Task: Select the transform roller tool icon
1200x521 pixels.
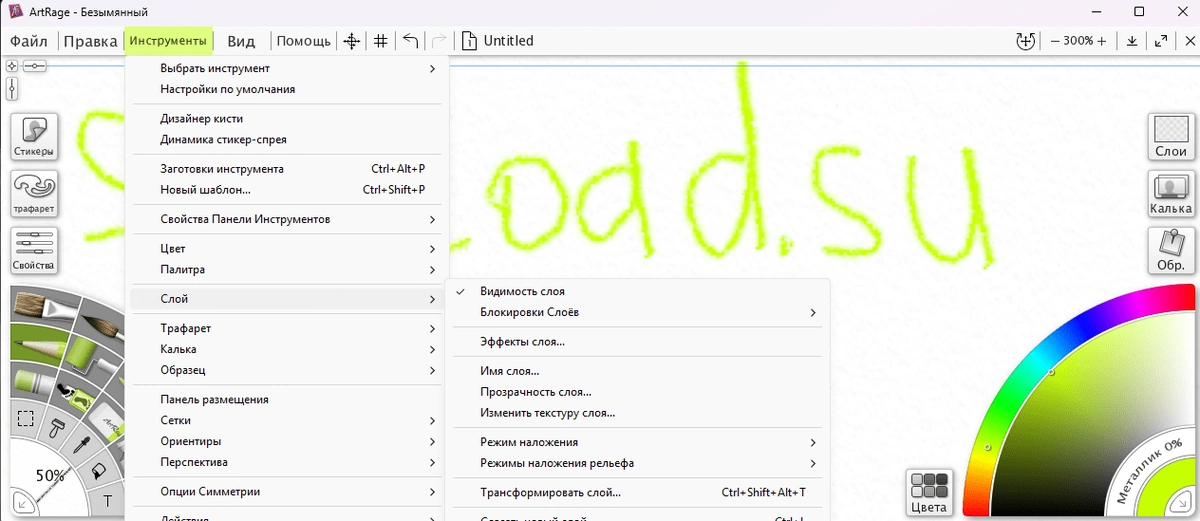Action: tap(58, 428)
